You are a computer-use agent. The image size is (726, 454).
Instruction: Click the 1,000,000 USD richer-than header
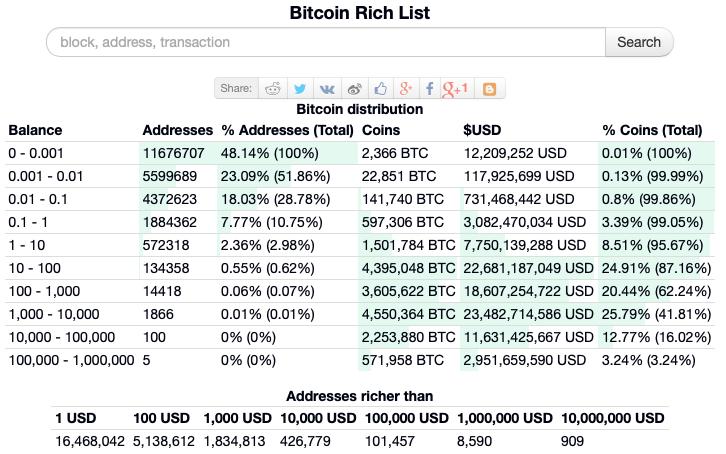click(x=504, y=418)
